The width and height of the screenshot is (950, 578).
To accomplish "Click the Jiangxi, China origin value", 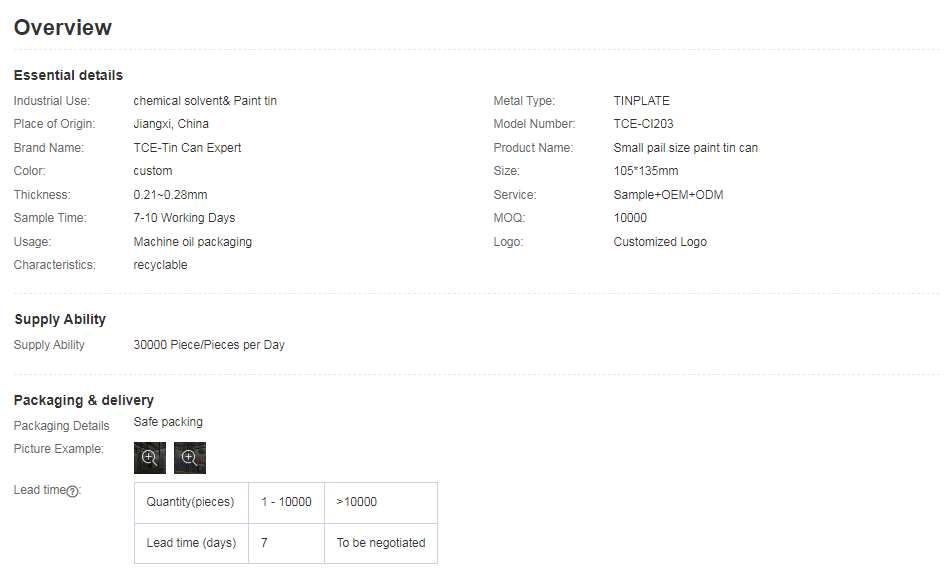I will pyautogui.click(x=171, y=124).
